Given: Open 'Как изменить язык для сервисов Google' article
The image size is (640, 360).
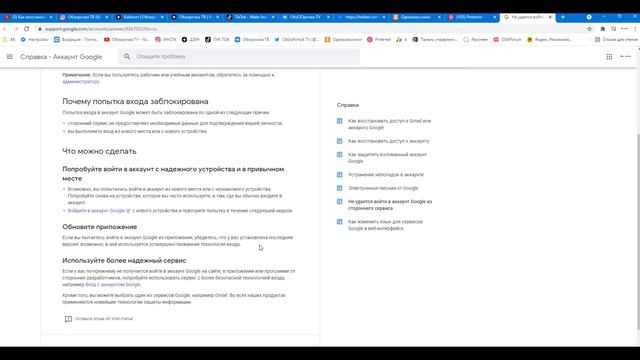Looking at the screenshot, I should [385, 225].
